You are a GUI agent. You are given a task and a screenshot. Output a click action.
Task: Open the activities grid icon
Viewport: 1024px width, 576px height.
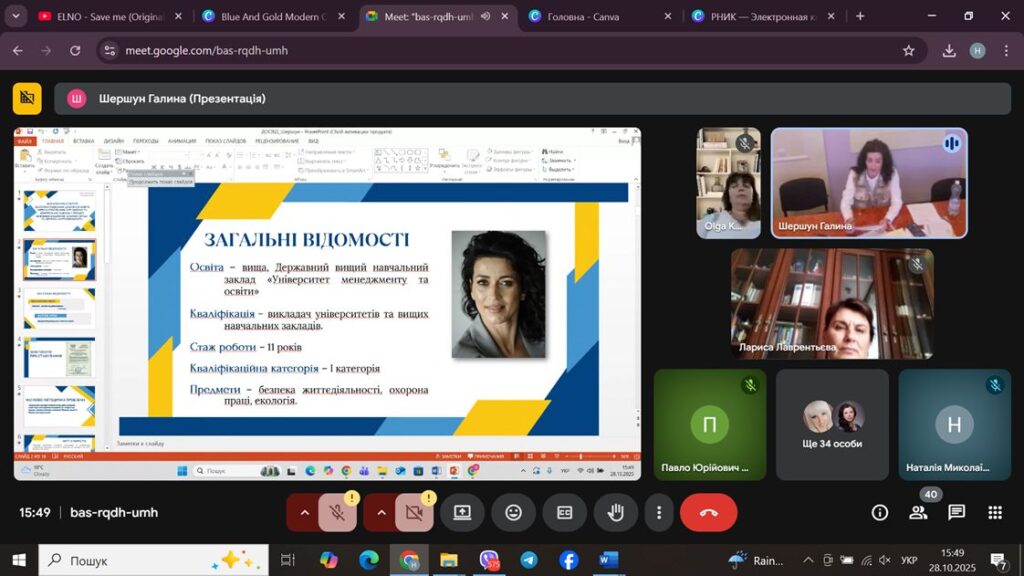tap(995, 513)
